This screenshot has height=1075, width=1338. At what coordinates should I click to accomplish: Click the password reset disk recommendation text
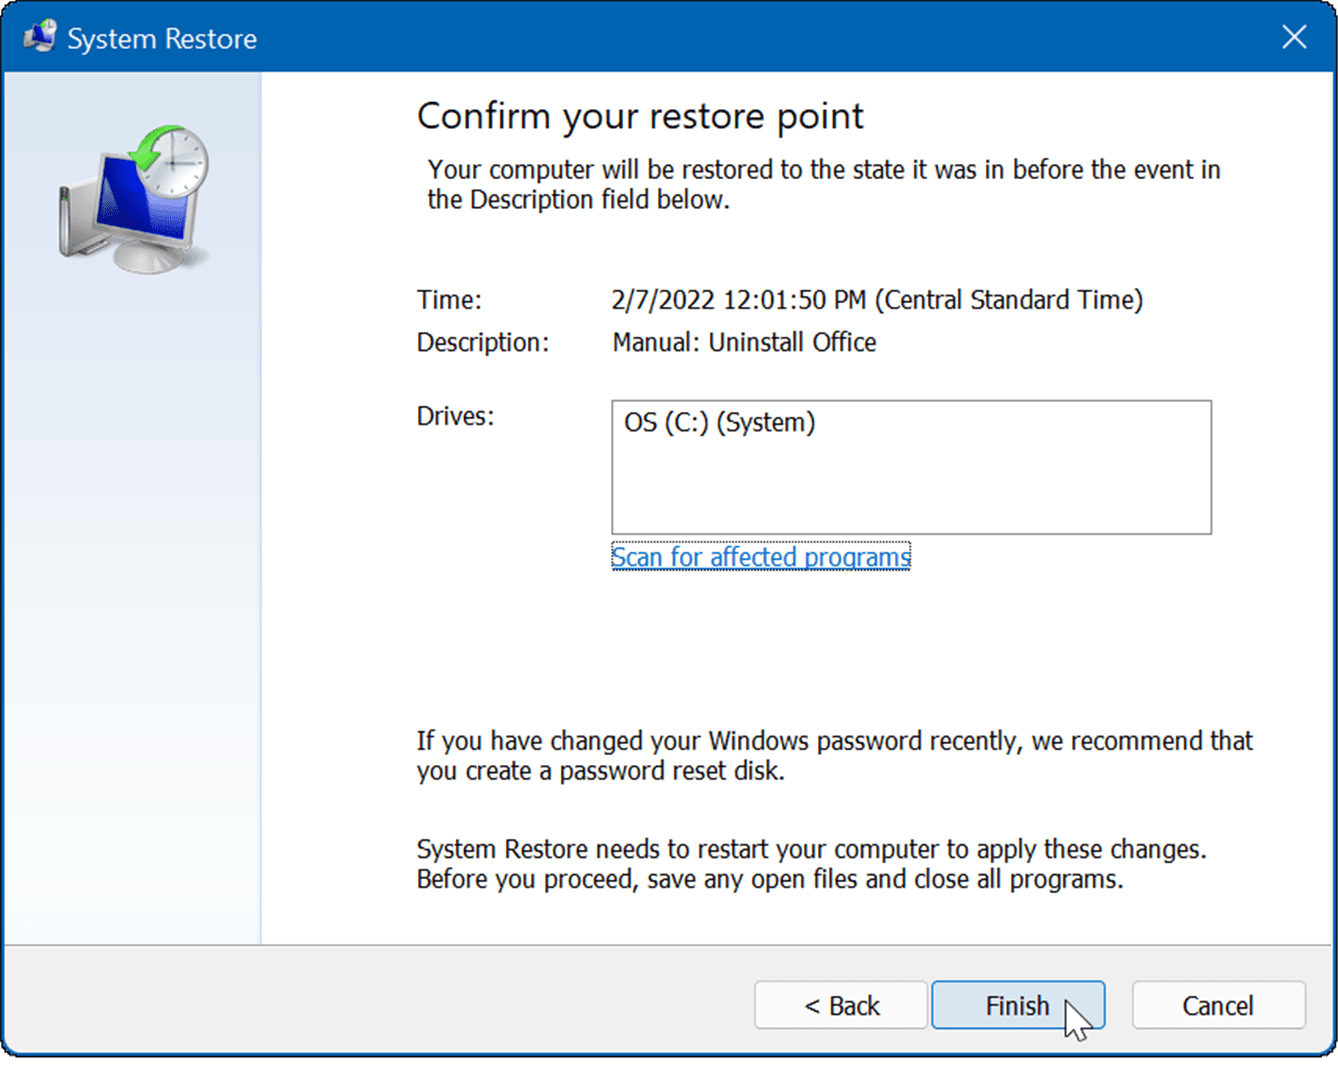(834, 756)
